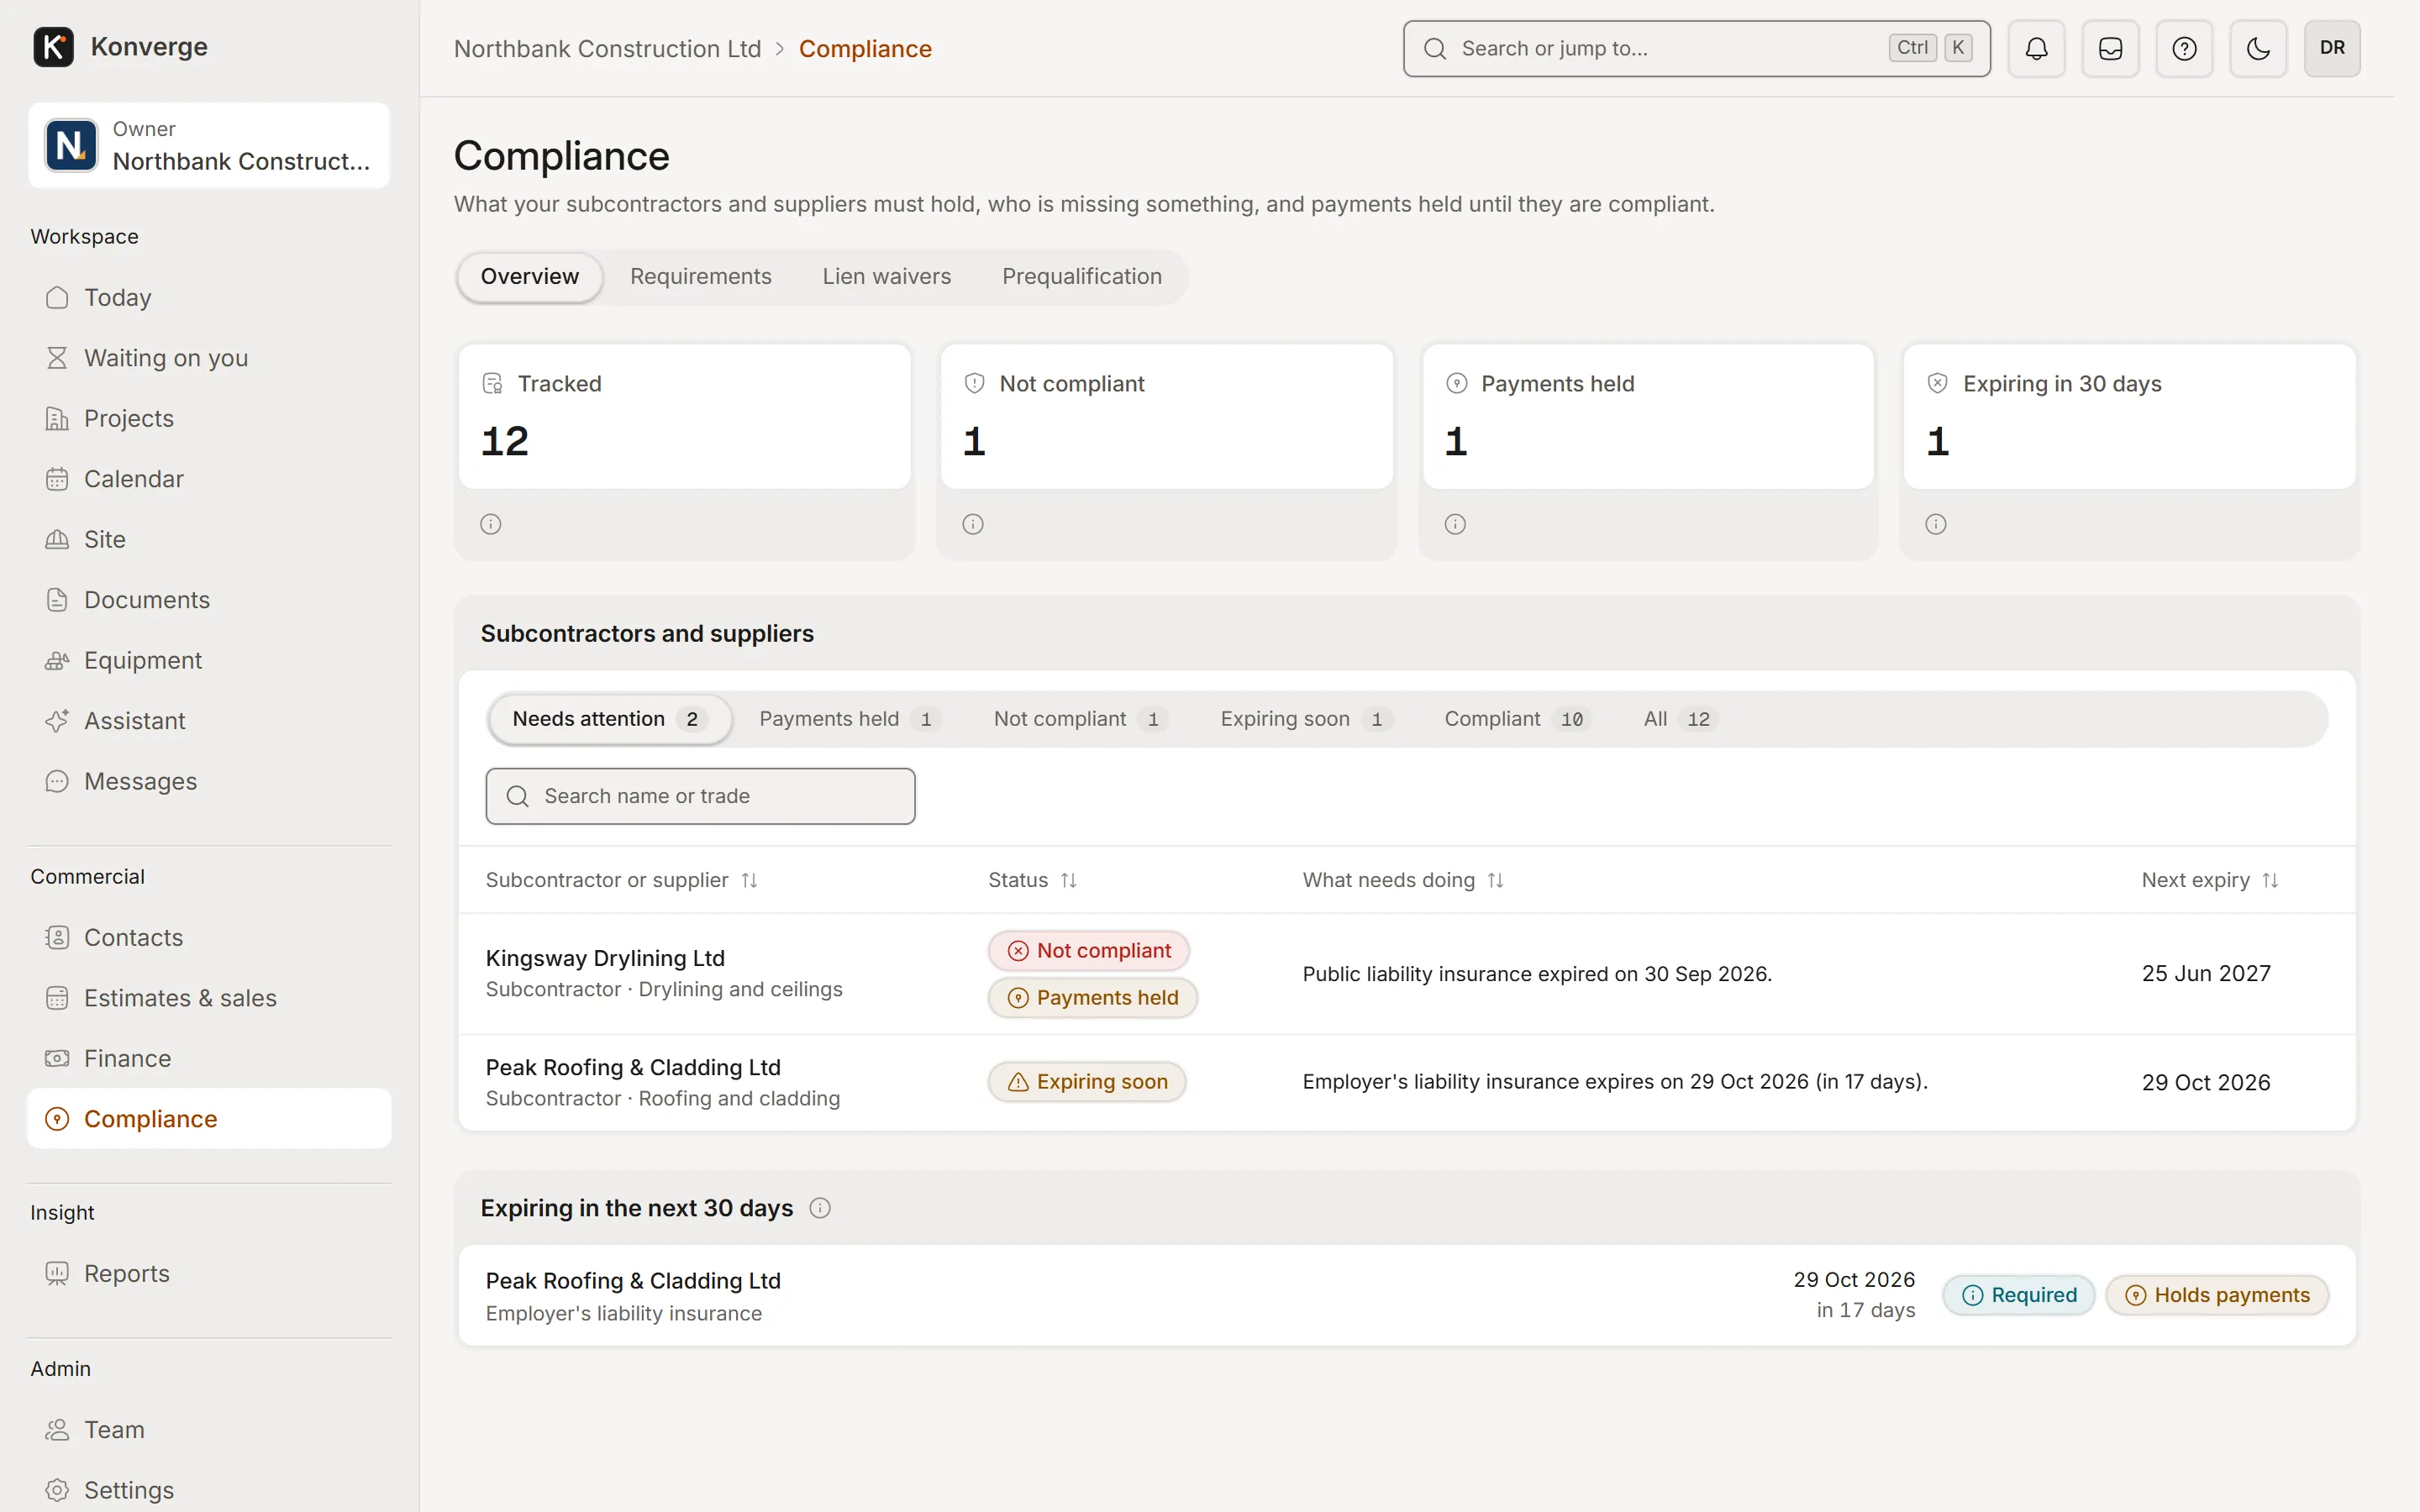The image size is (2420, 1512).
Task: Show info for the Not compliant card
Action: [x=973, y=524]
